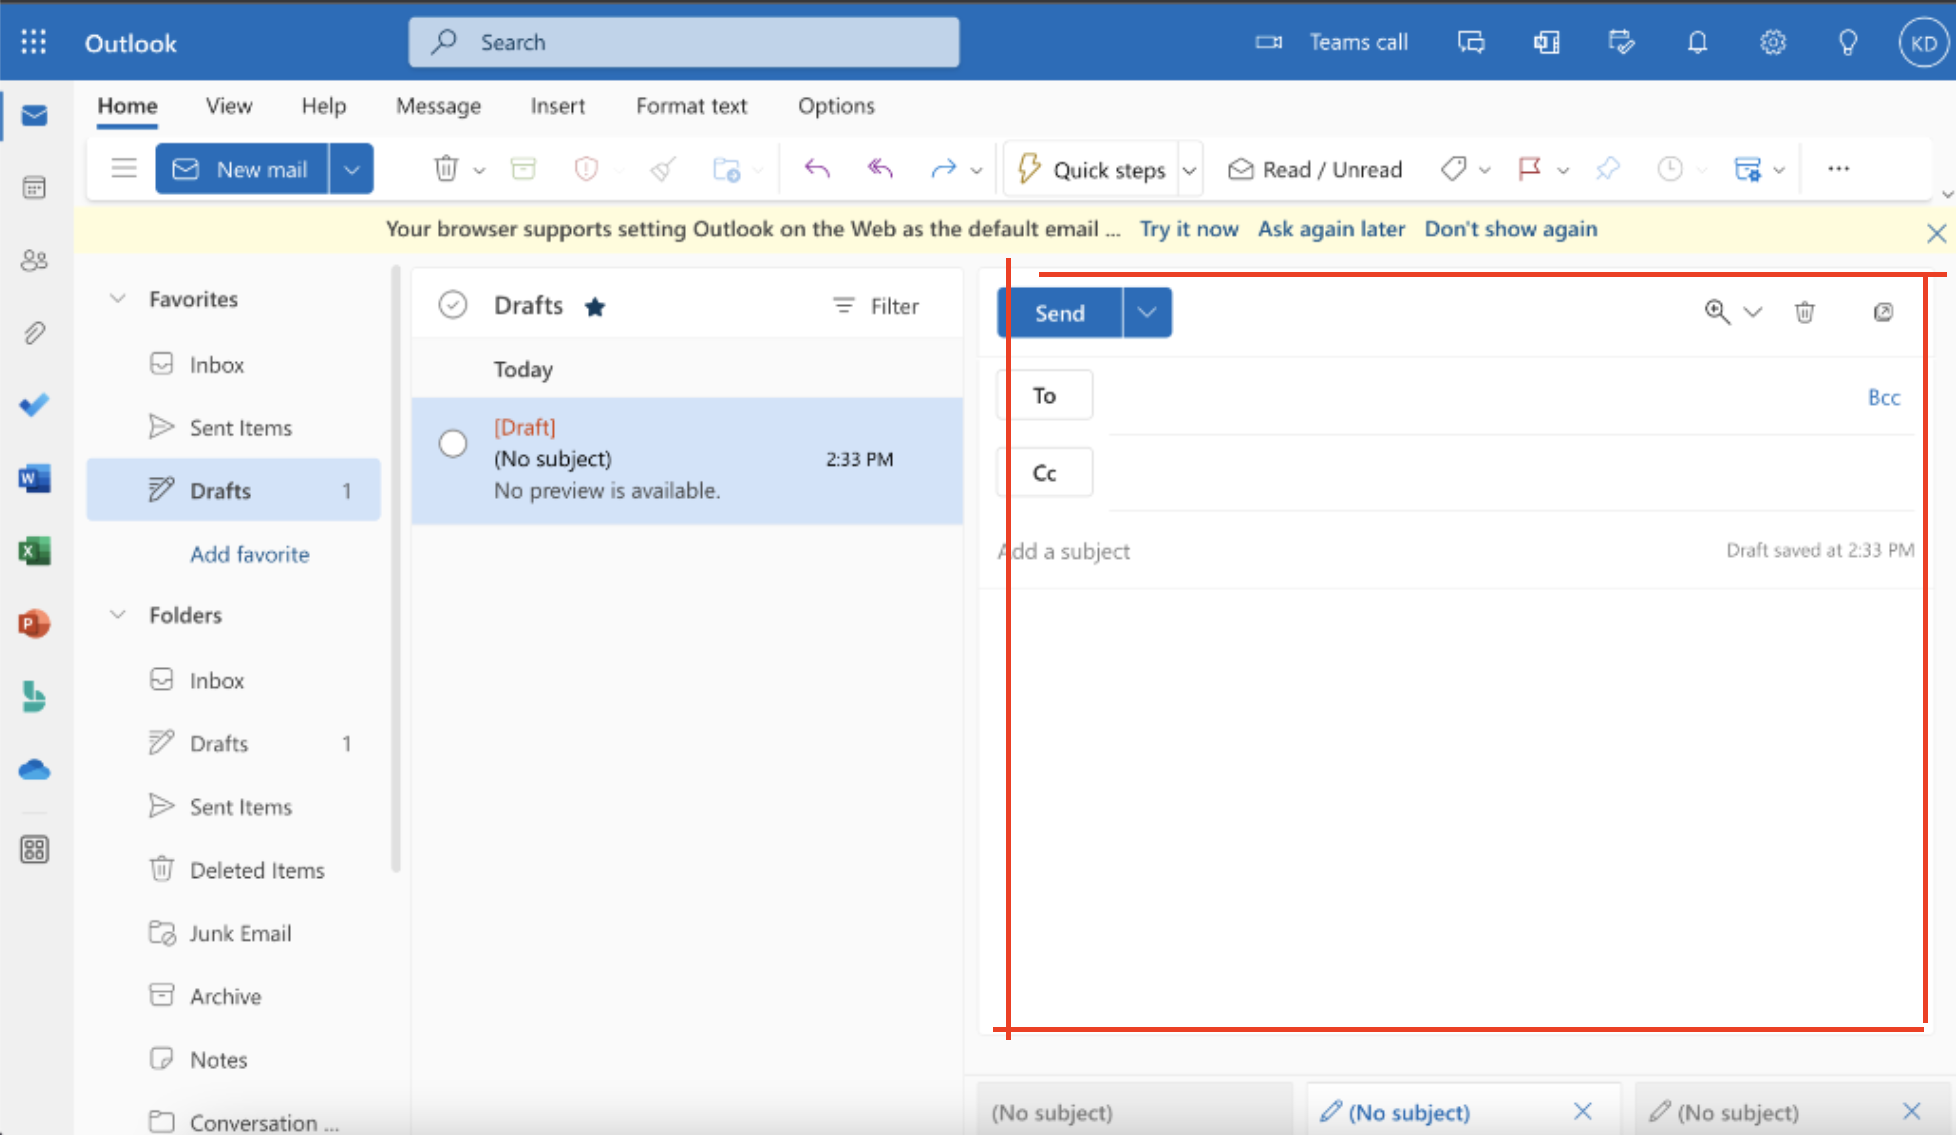Open the KD account avatar

pos(1923,43)
